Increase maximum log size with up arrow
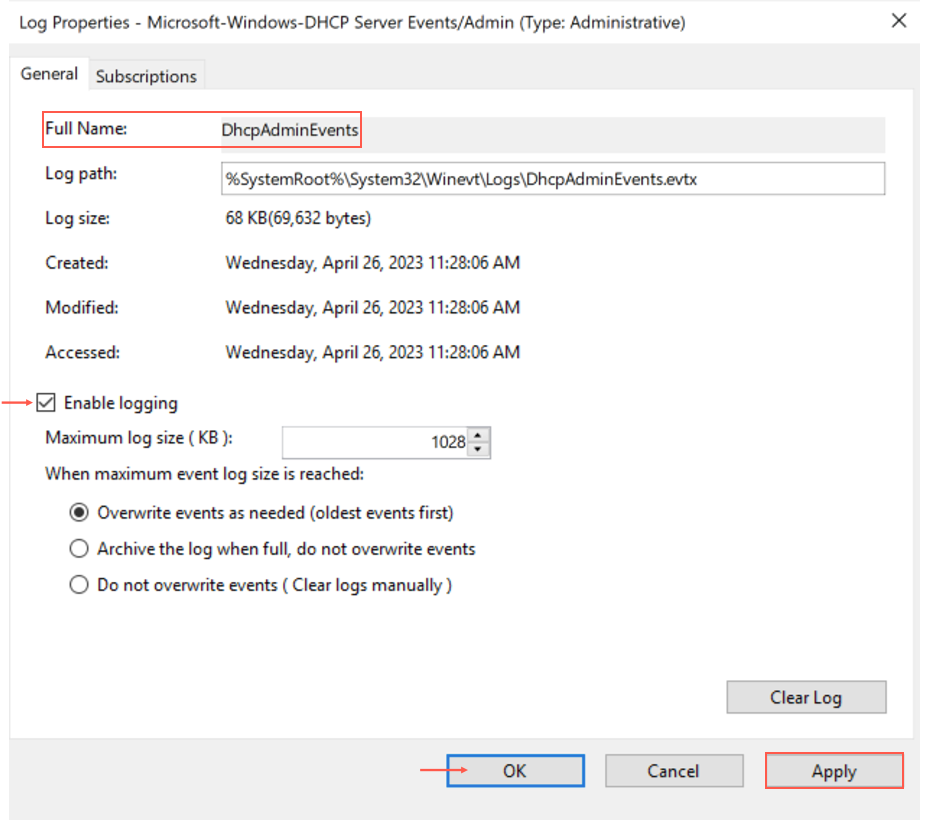The width and height of the screenshot is (927, 820). tap(479, 435)
